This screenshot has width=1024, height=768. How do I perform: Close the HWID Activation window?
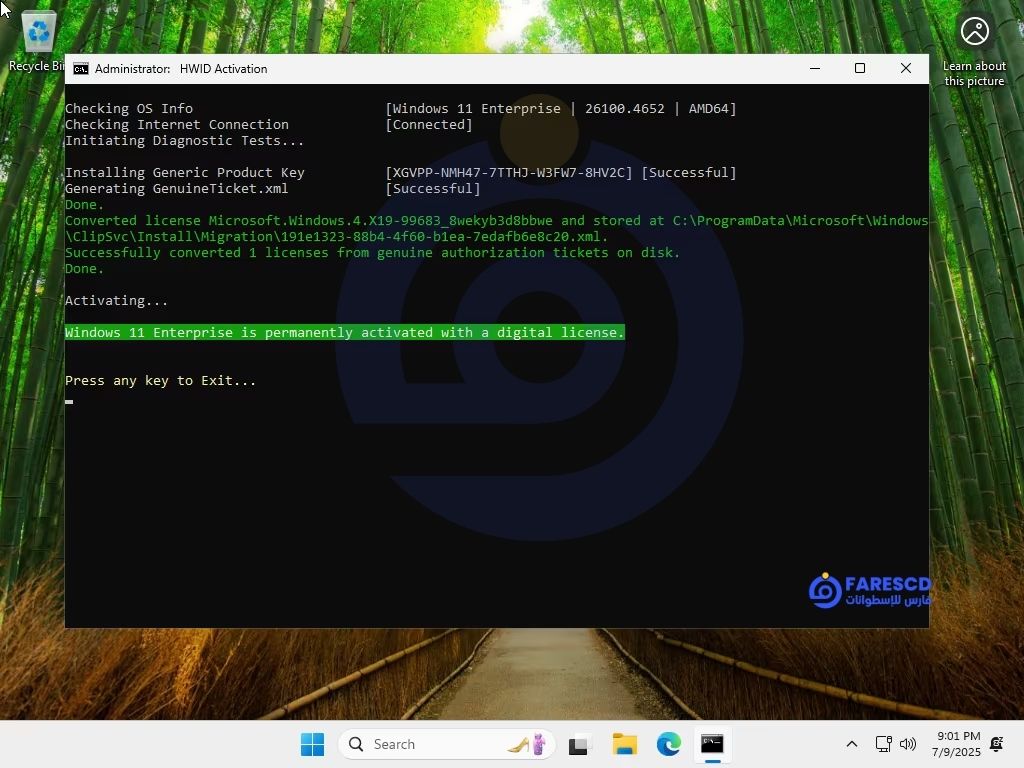click(906, 69)
